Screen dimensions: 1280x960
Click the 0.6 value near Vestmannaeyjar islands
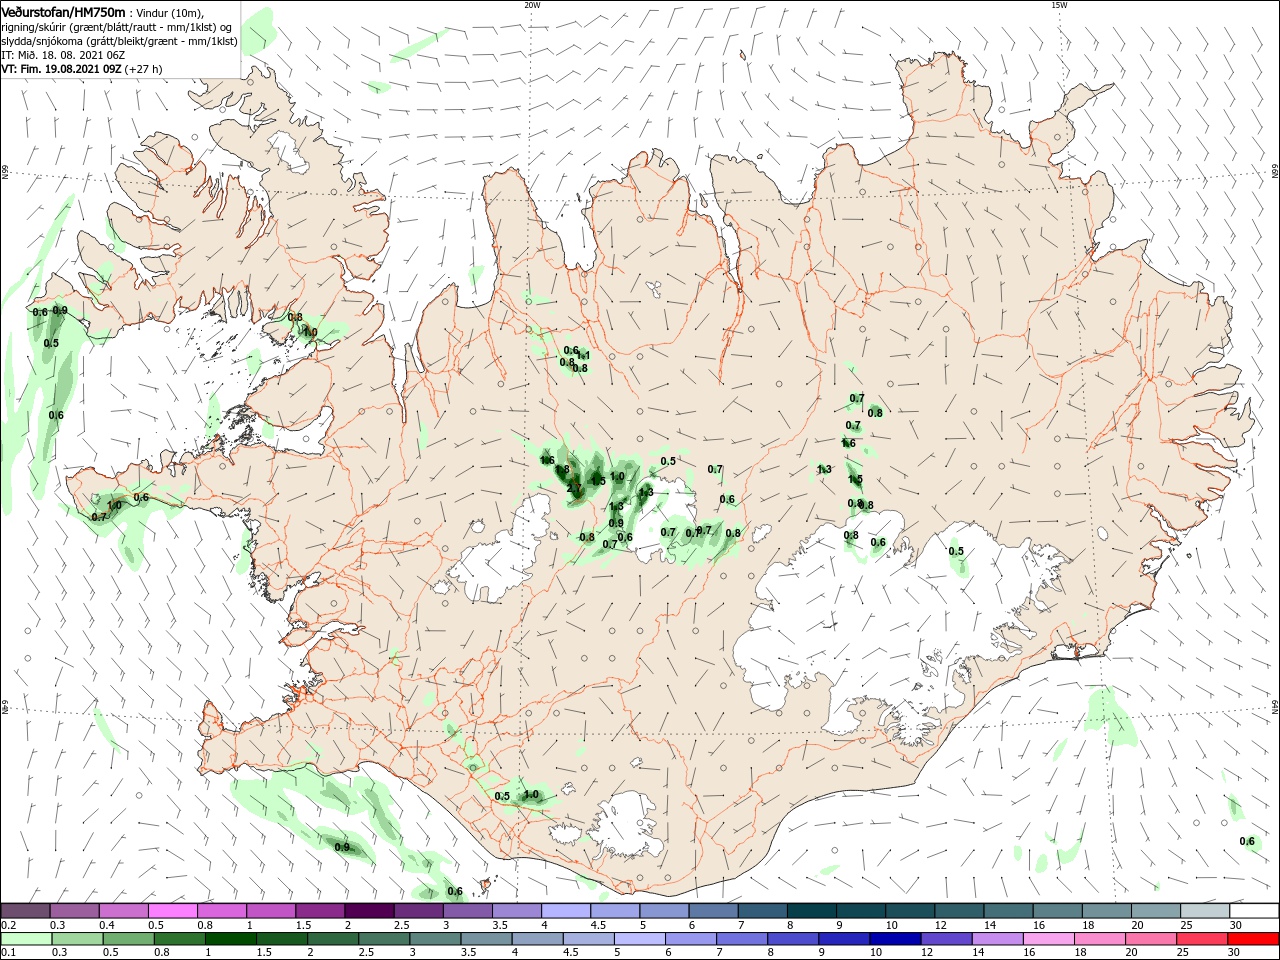454,891
